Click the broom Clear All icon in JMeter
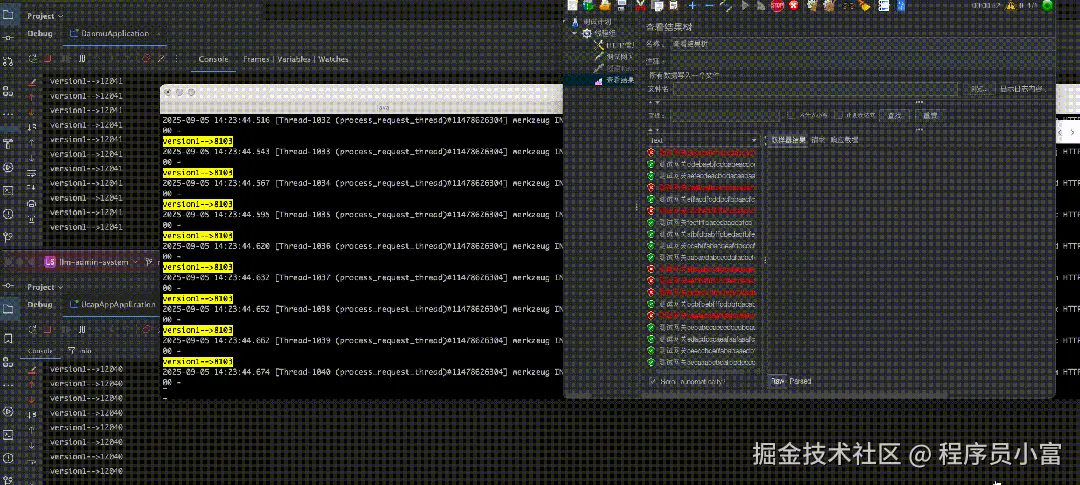 pos(865,6)
